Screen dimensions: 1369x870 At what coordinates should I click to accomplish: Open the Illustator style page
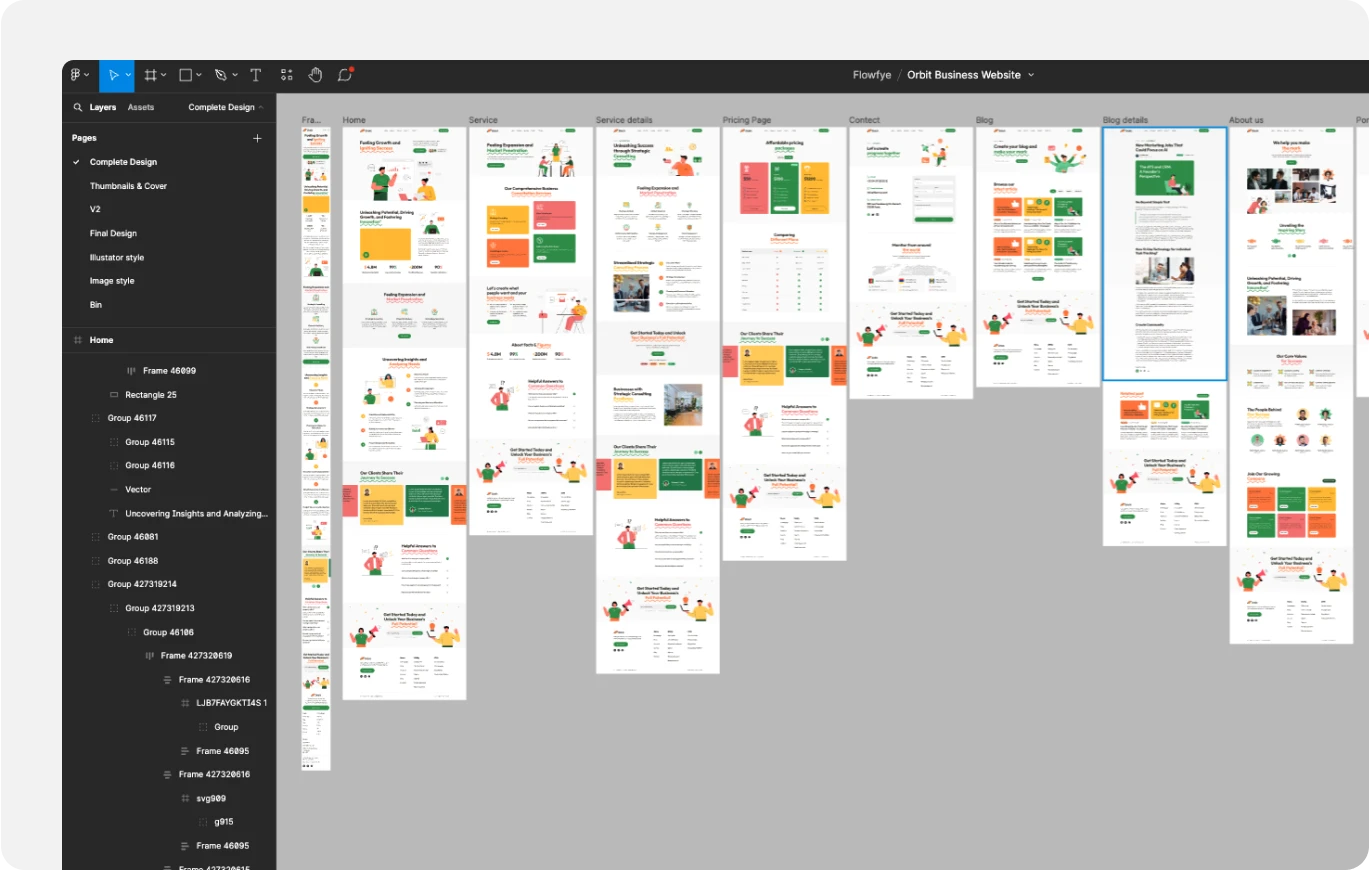click(x=117, y=257)
